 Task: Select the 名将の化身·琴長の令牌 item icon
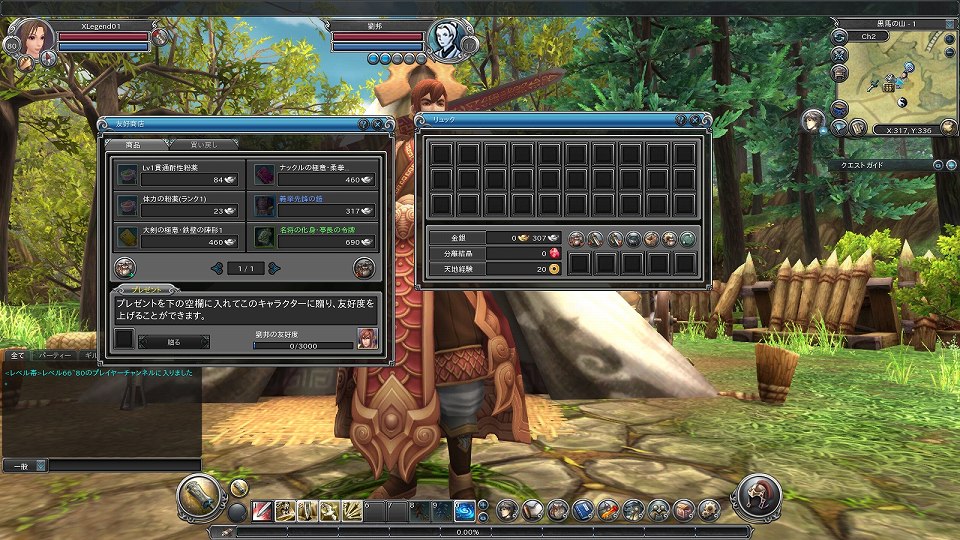click(262, 237)
